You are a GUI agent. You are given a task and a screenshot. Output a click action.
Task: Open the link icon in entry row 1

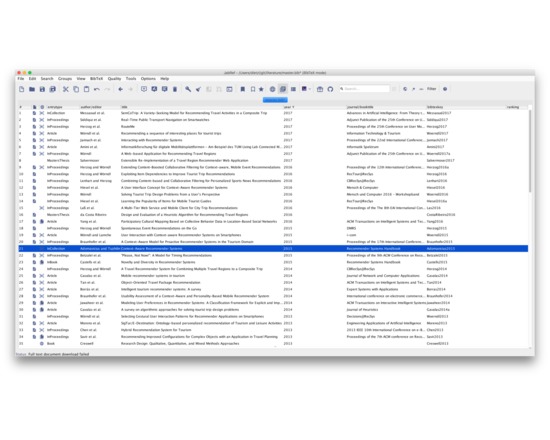(42, 113)
